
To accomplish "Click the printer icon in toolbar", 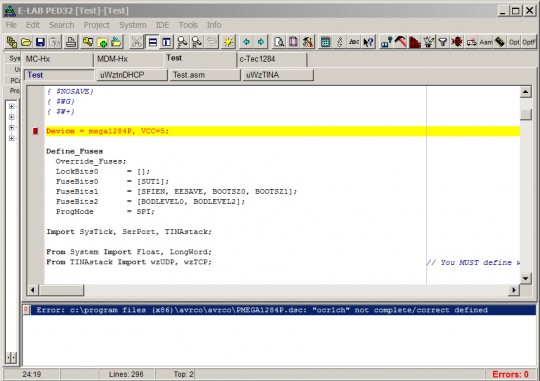I will pos(71,42).
